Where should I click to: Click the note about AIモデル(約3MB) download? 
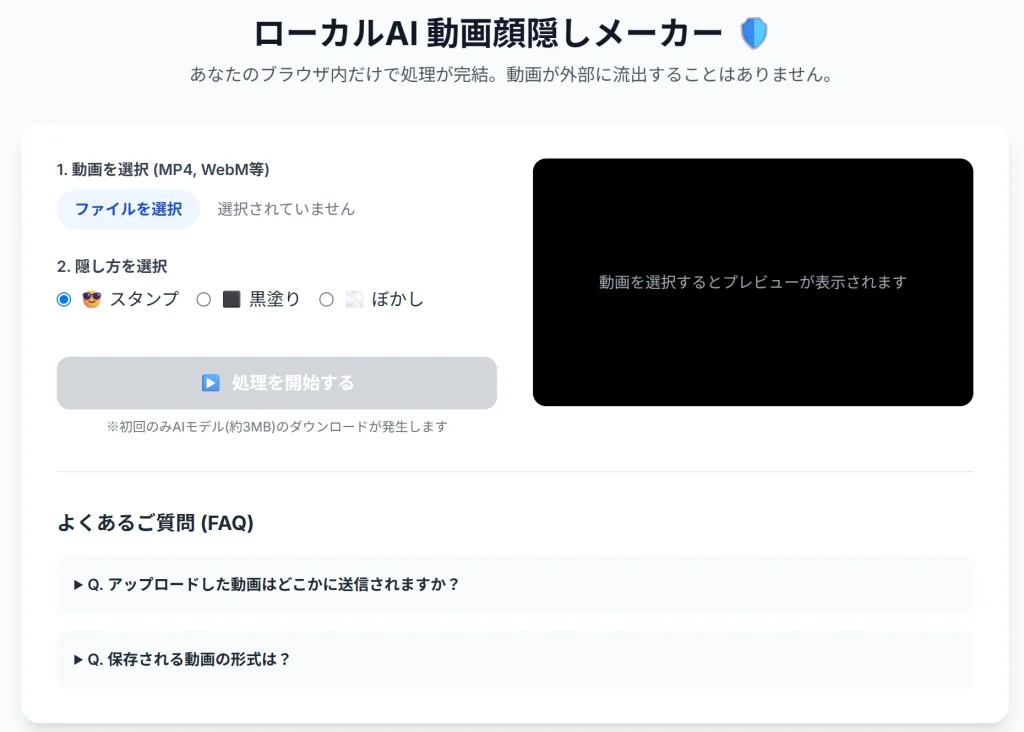[x=277, y=426]
